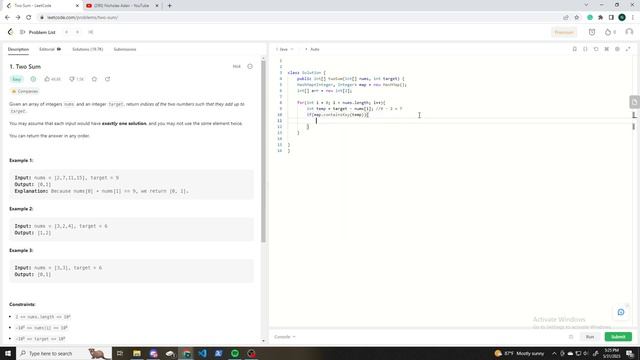Open a new browser tab
640x360 pixels.
click(169, 6)
